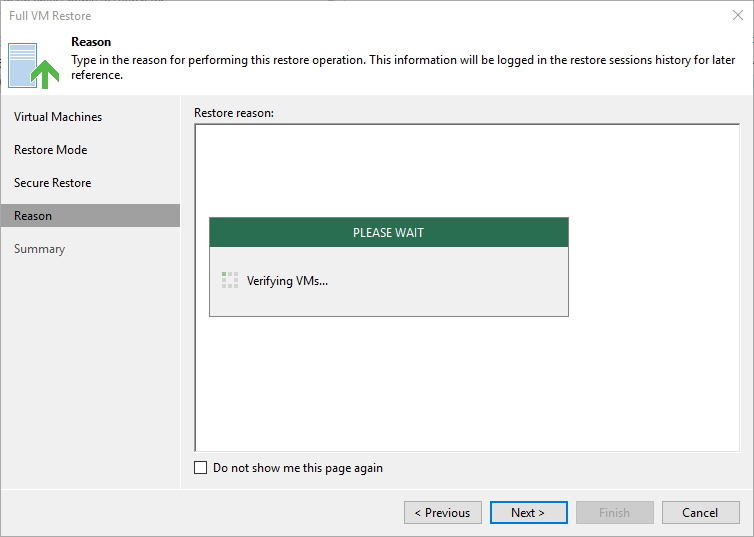The image size is (754, 537).
Task: Click the disabled Finish button
Action: coord(615,512)
